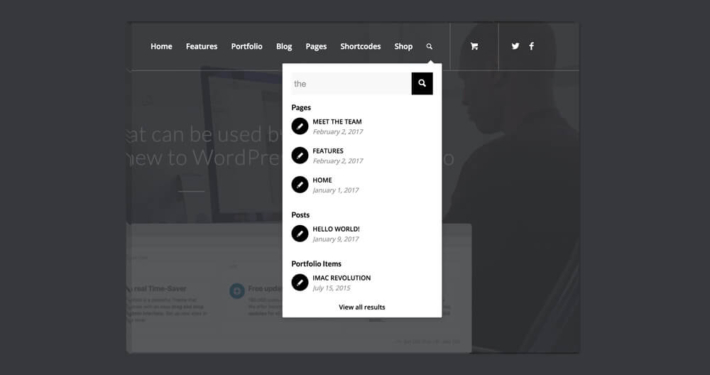This screenshot has height=375, width=710.
Task: Click View all results link
Action: pos(362,307)
